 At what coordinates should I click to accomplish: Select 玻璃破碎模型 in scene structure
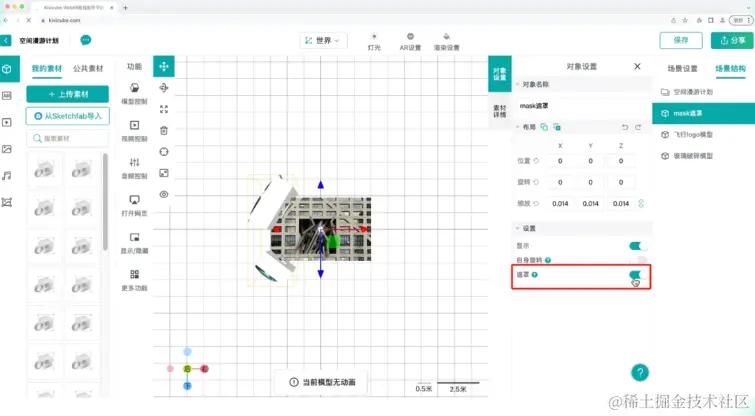(x=703, y=156)
